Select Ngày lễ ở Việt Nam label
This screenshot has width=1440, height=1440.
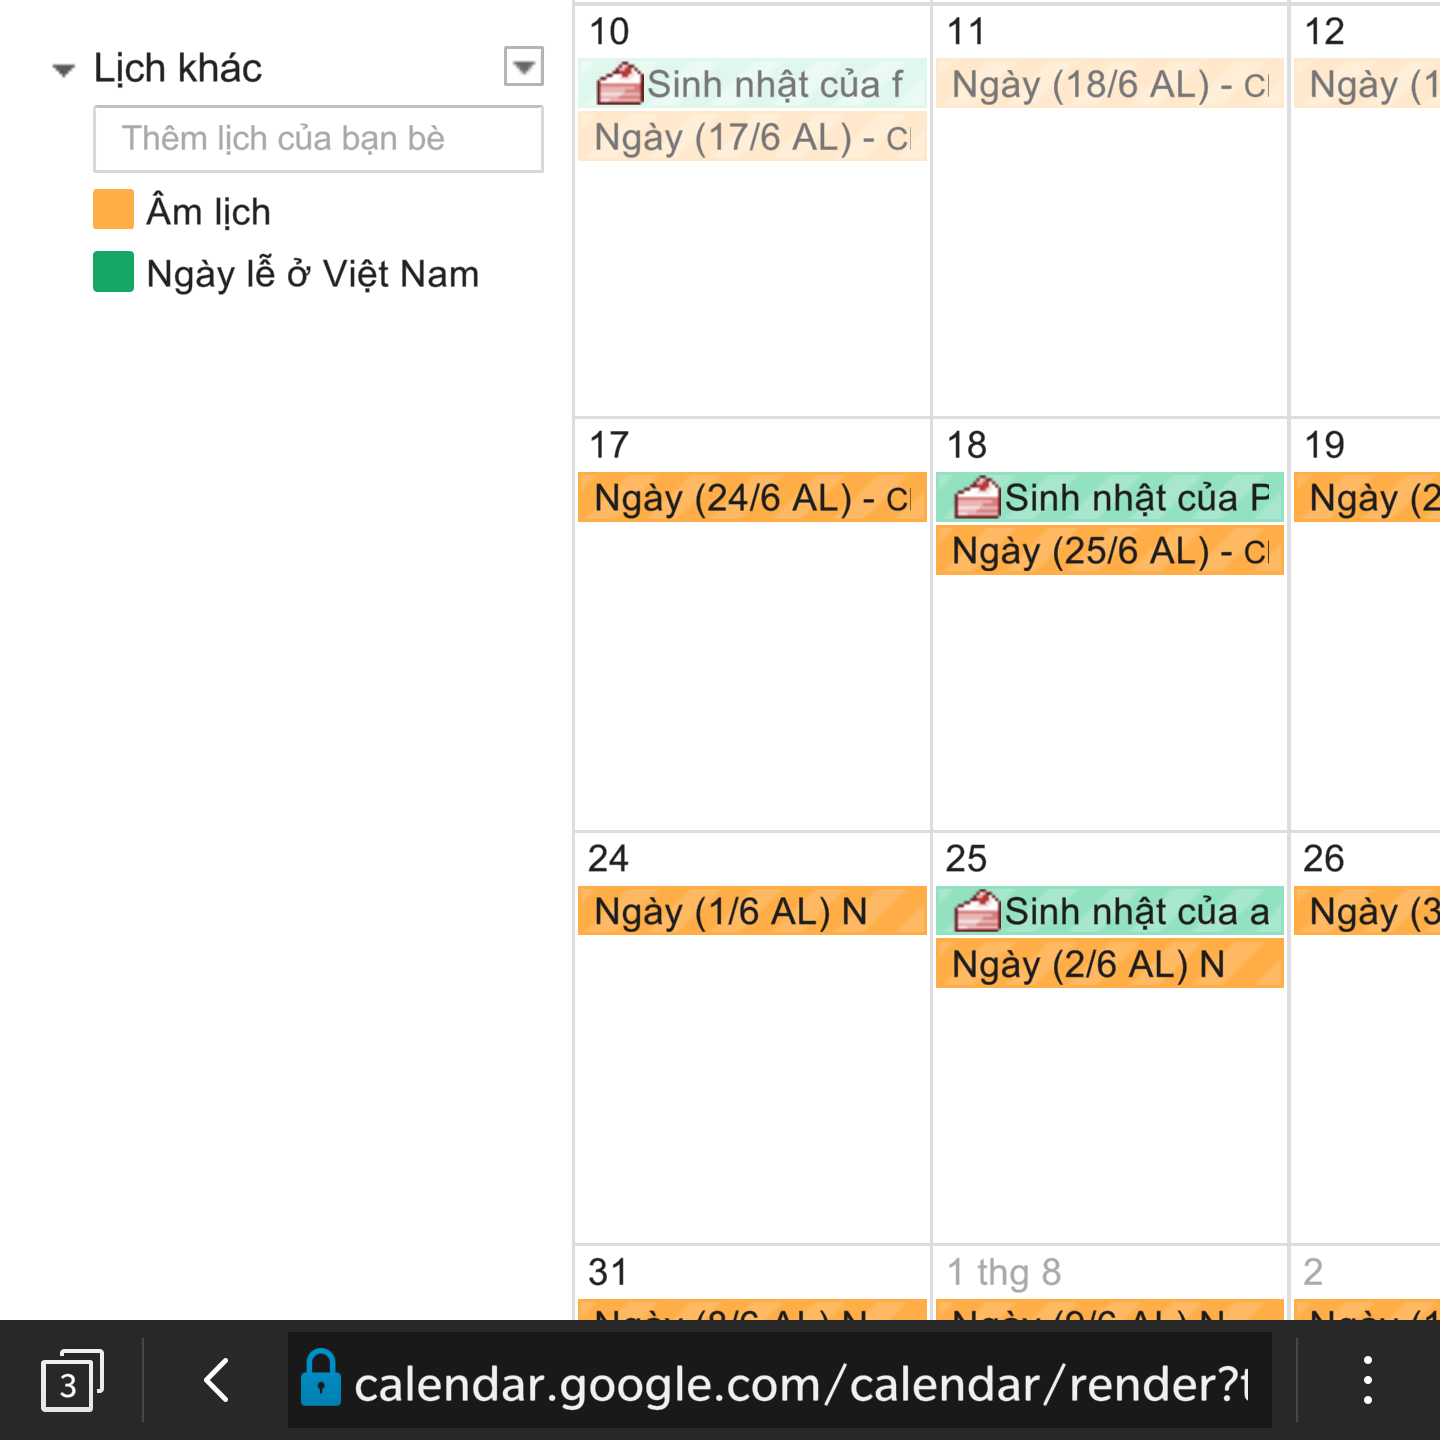coord(312,273)
